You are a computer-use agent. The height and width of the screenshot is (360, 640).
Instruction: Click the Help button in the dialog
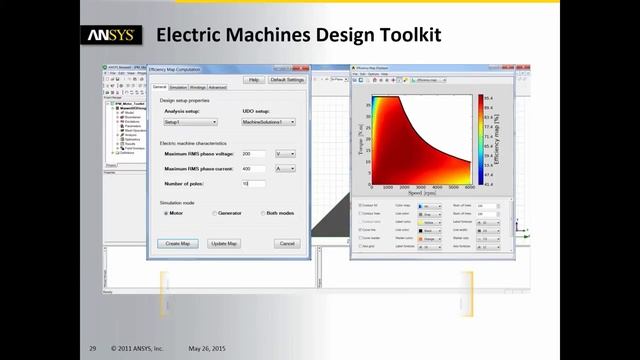tap(254, 80)
